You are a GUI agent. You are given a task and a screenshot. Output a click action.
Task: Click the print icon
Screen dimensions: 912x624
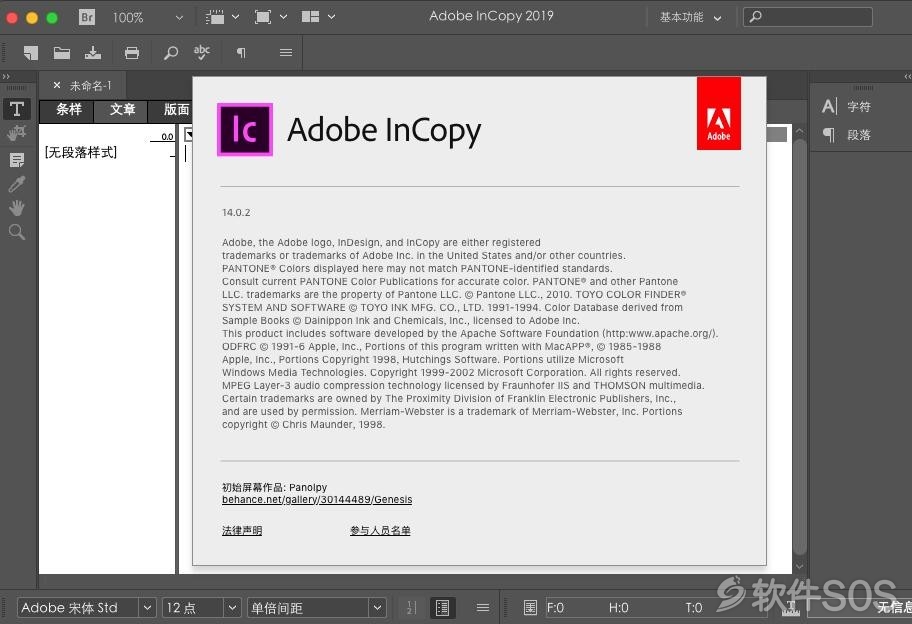pyautogui.click(x=132, y=53)
